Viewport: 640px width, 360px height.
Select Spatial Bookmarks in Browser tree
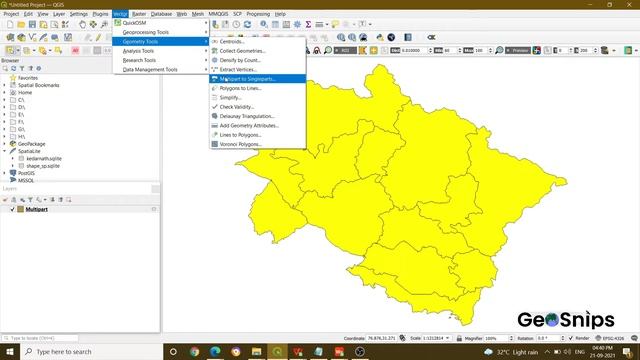coord(38,85)
